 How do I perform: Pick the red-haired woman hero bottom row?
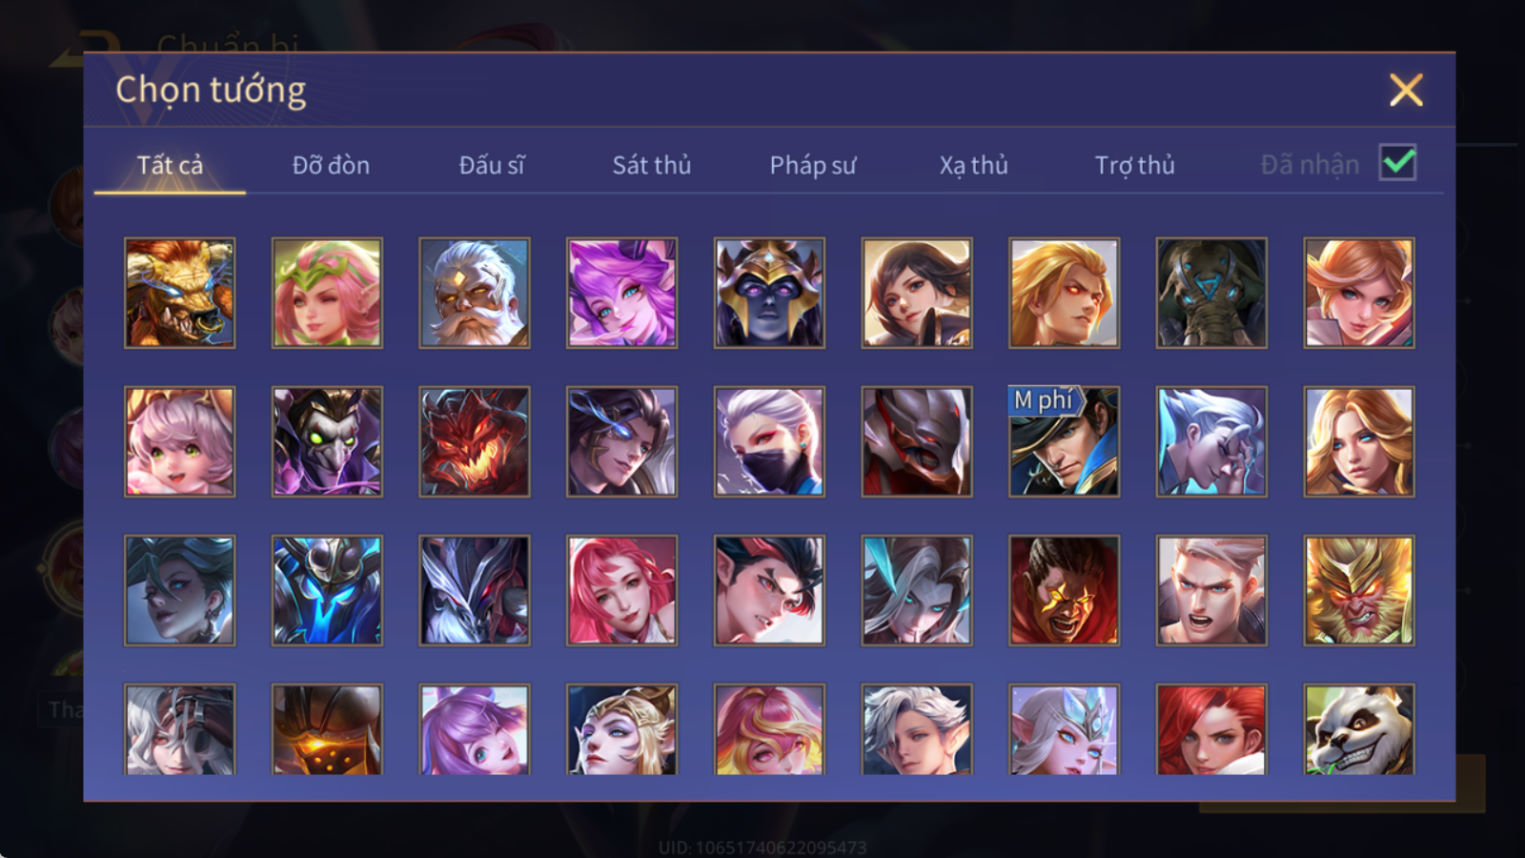pos(1211,730)
